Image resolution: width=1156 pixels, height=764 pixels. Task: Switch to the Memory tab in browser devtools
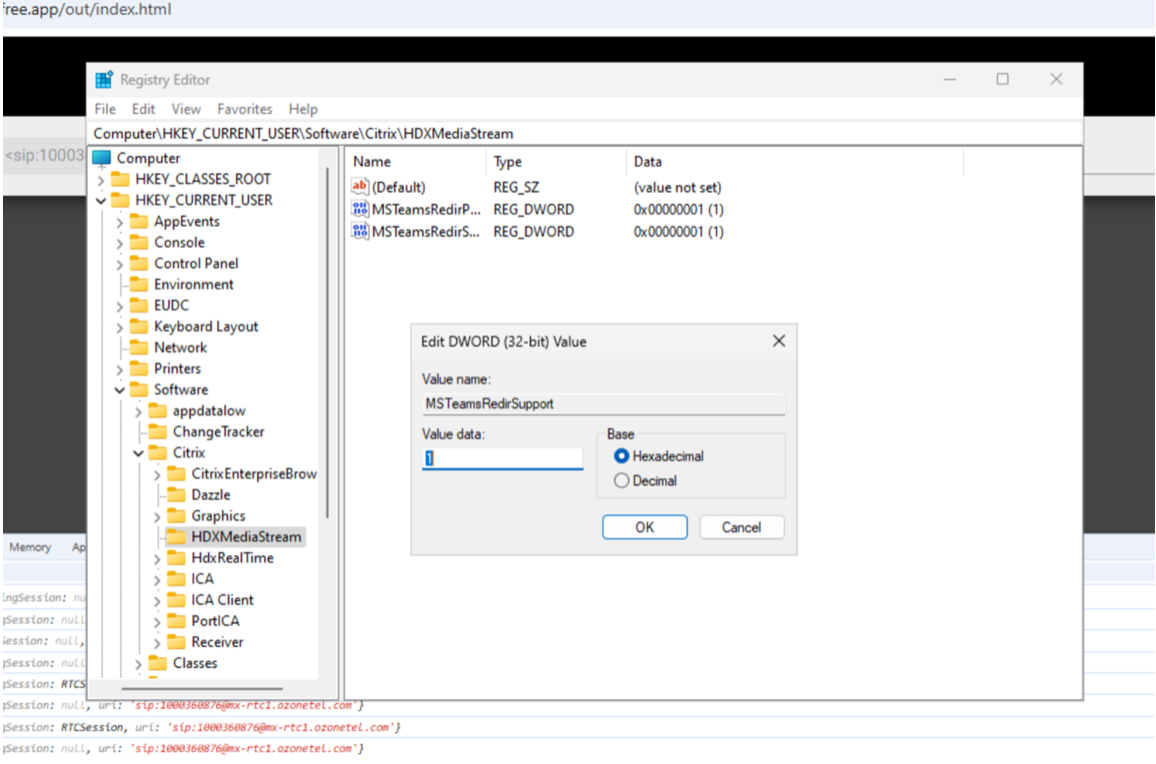coord(30,547)
